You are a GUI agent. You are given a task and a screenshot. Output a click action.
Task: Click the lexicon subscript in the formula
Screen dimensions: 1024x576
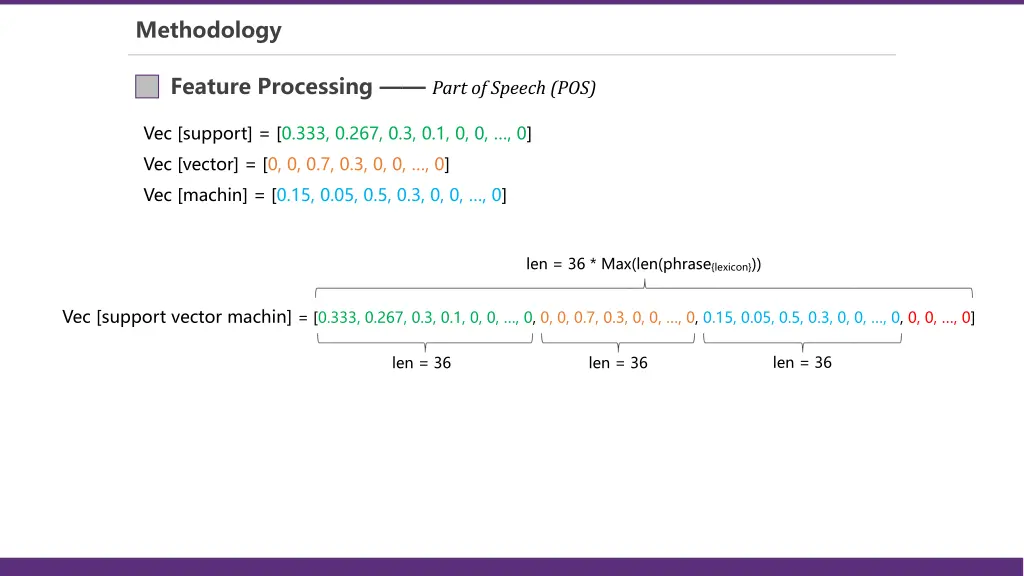731,267
